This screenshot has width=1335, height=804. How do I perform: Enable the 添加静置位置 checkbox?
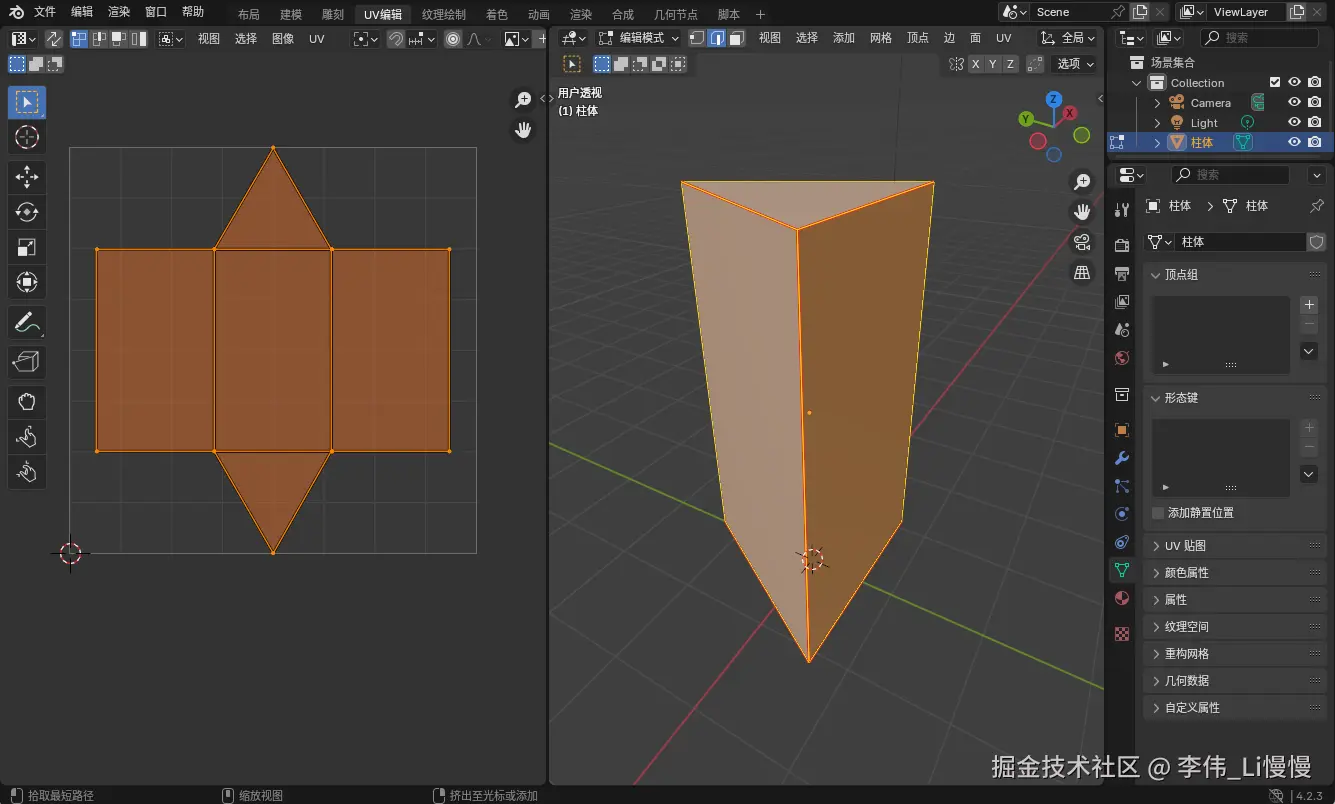point(1158,513)
